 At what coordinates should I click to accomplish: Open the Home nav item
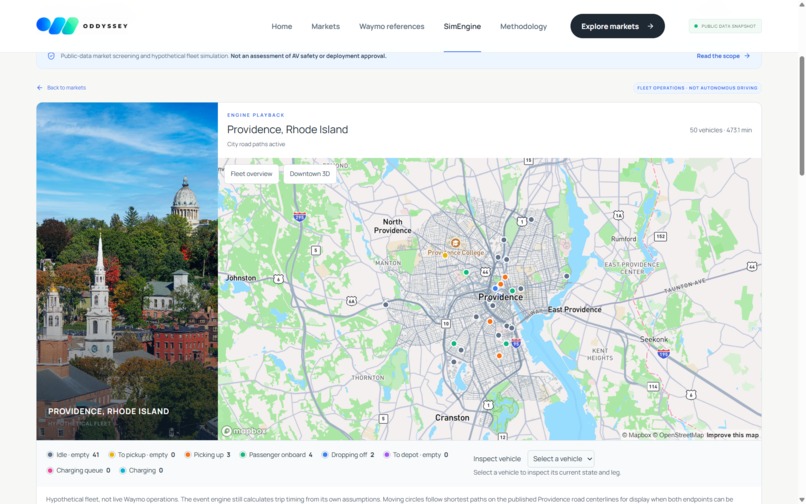pyautogui.click(x=282, y=26)
